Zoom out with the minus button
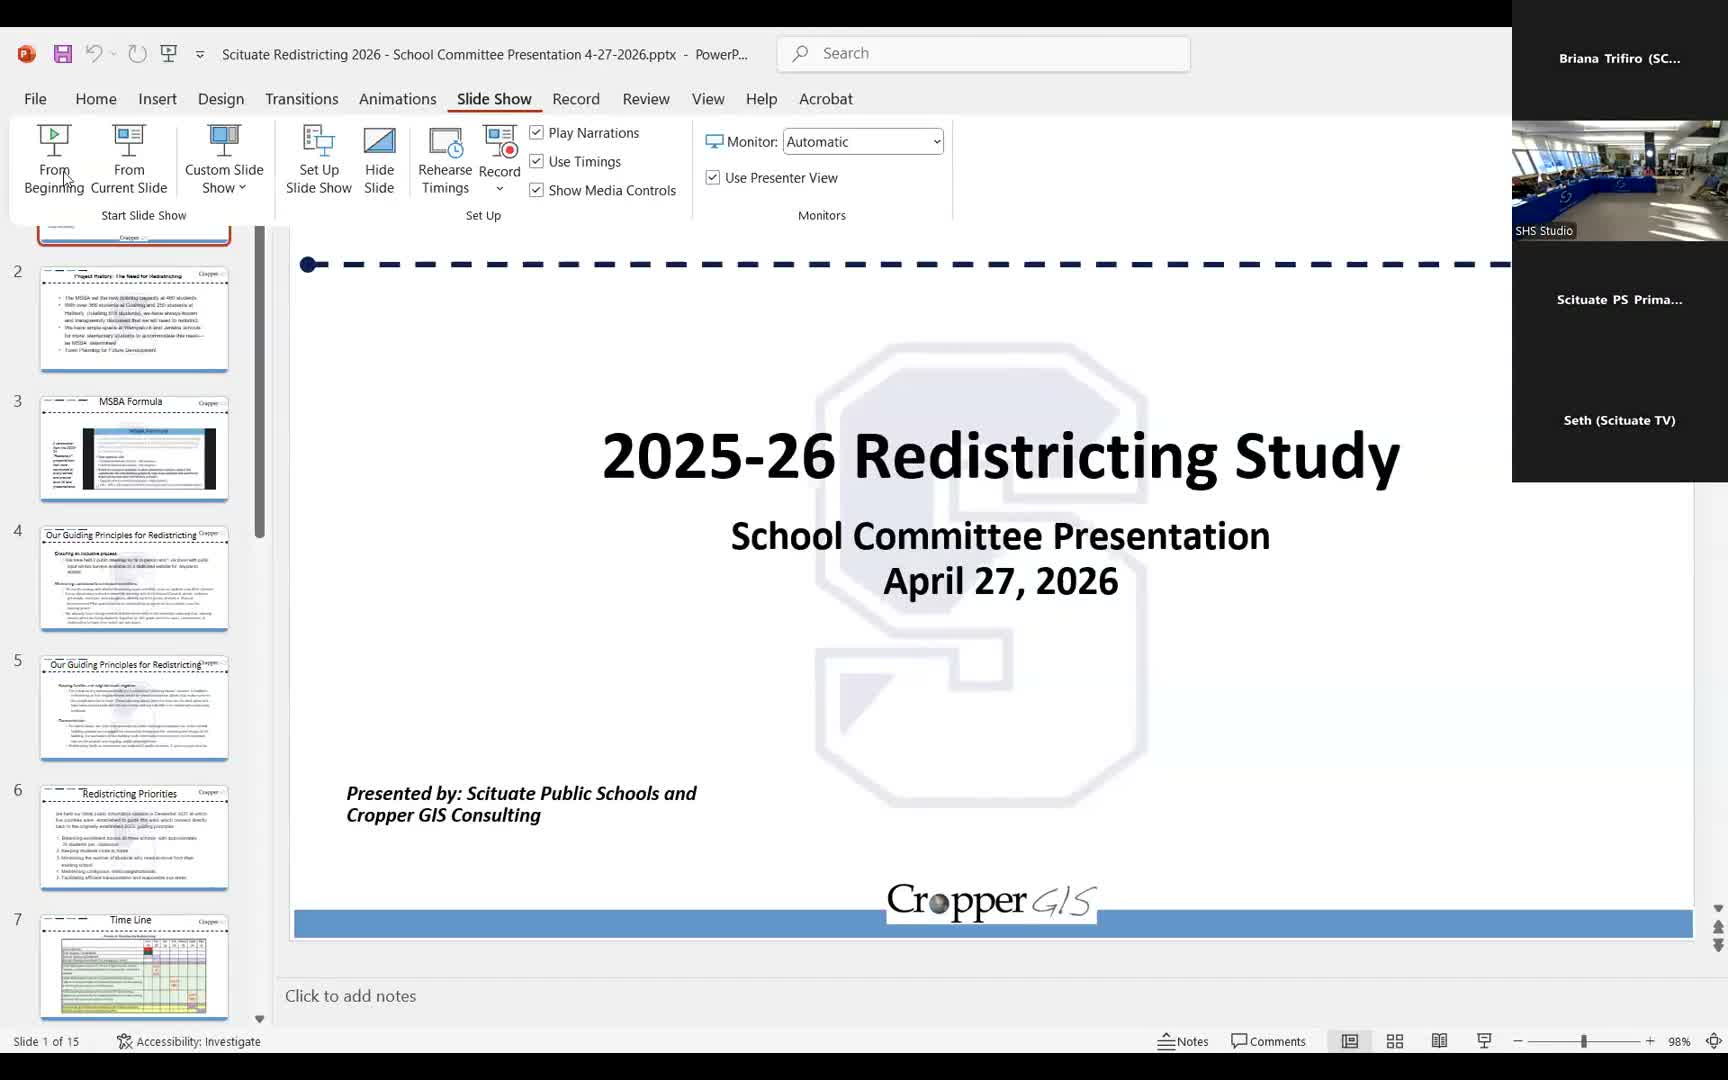 click(1518, 1041)
